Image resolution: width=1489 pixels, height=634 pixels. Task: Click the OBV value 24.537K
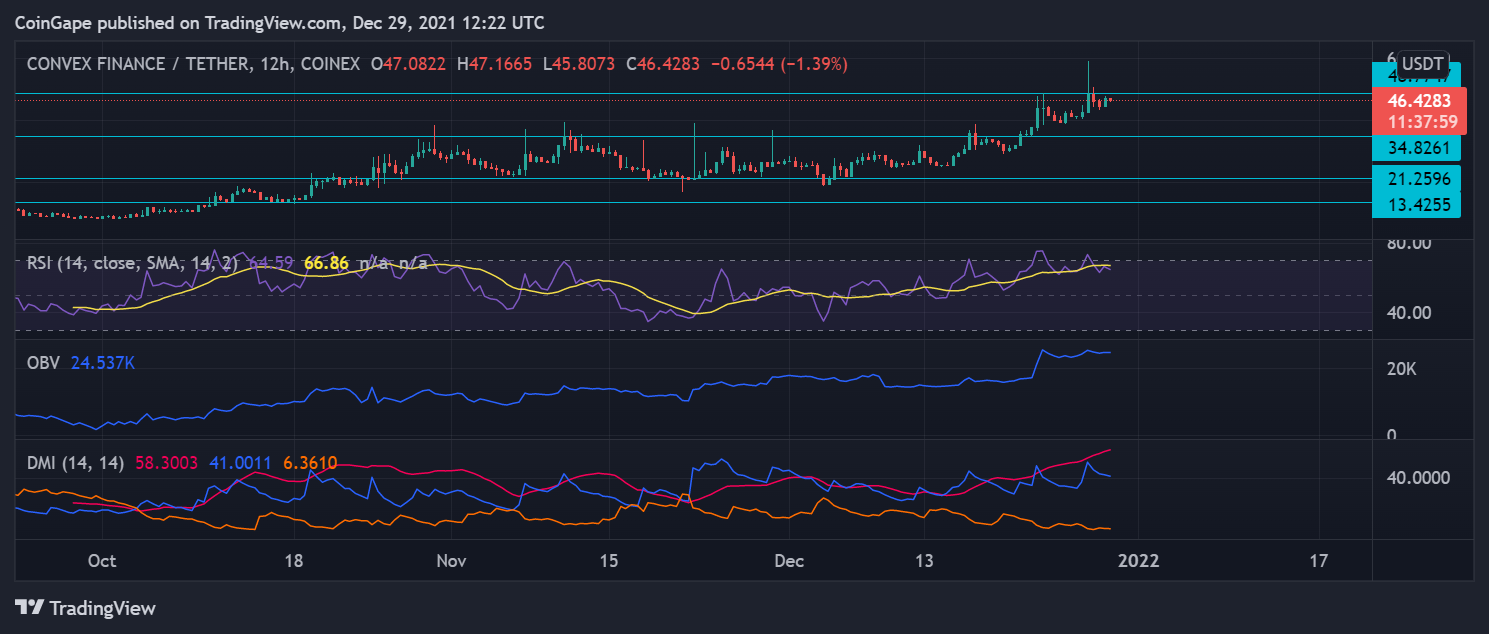[x=102, y=362]
